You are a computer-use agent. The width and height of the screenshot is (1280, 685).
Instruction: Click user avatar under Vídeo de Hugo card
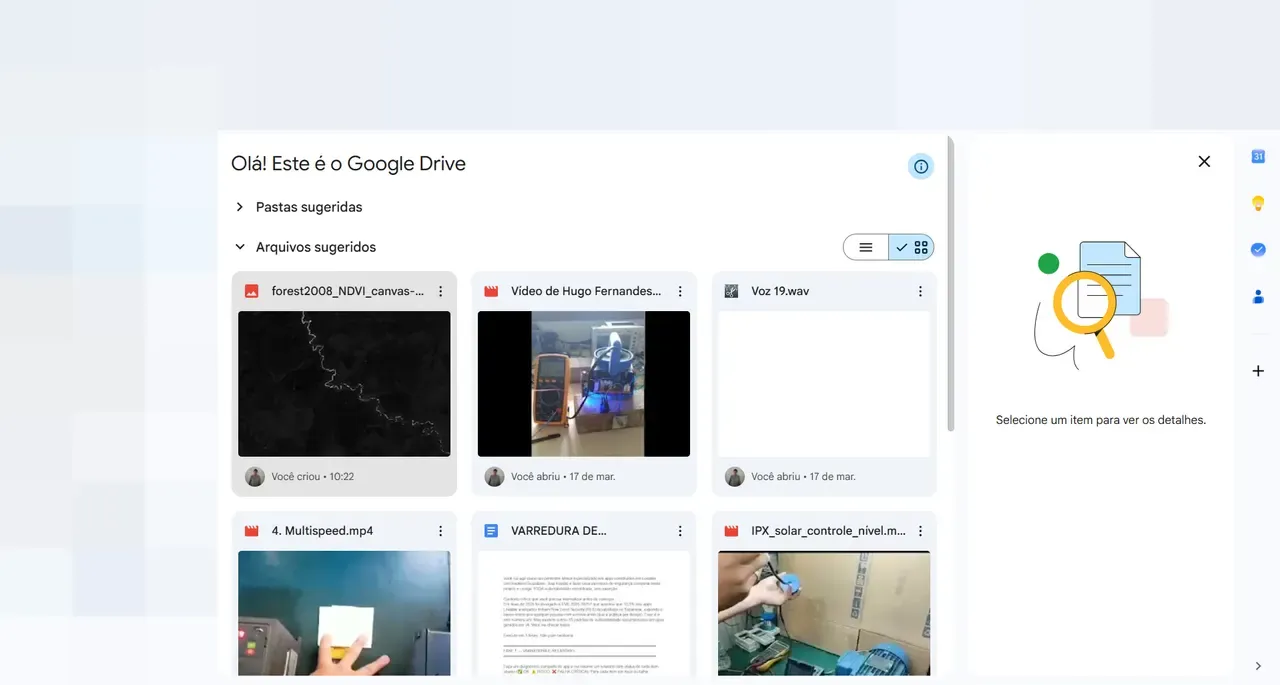point(494,477)
